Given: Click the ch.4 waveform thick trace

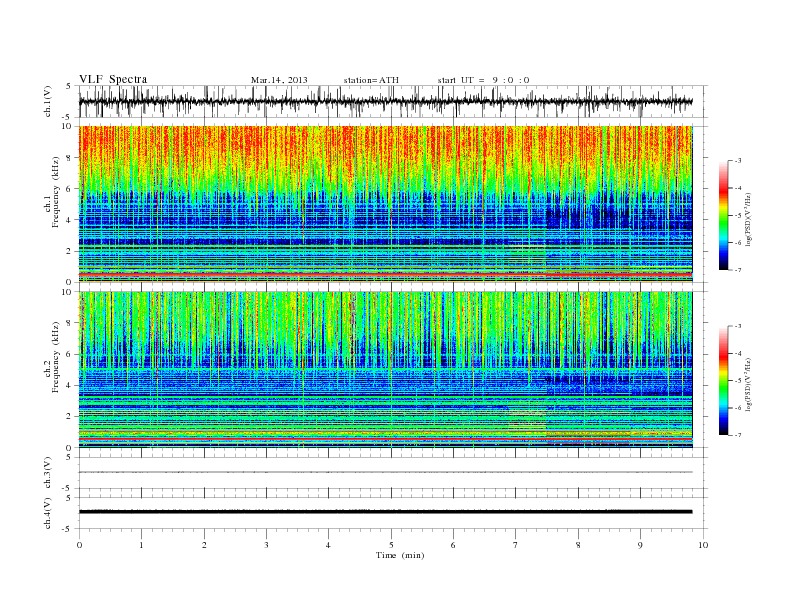Looking at the screenshot, I should [x=385, y=512].
